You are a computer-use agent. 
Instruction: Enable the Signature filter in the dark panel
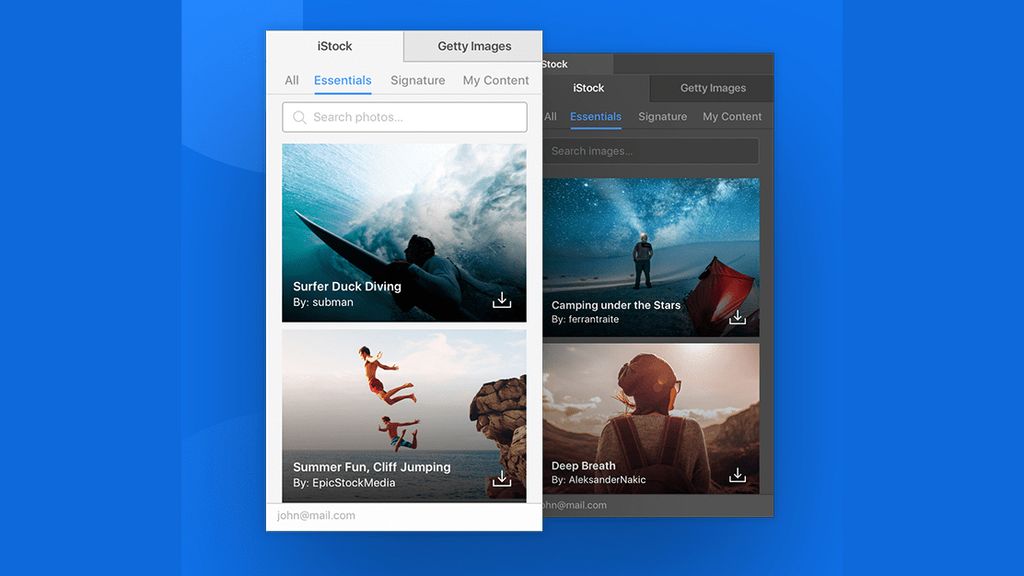click(662, 116)
